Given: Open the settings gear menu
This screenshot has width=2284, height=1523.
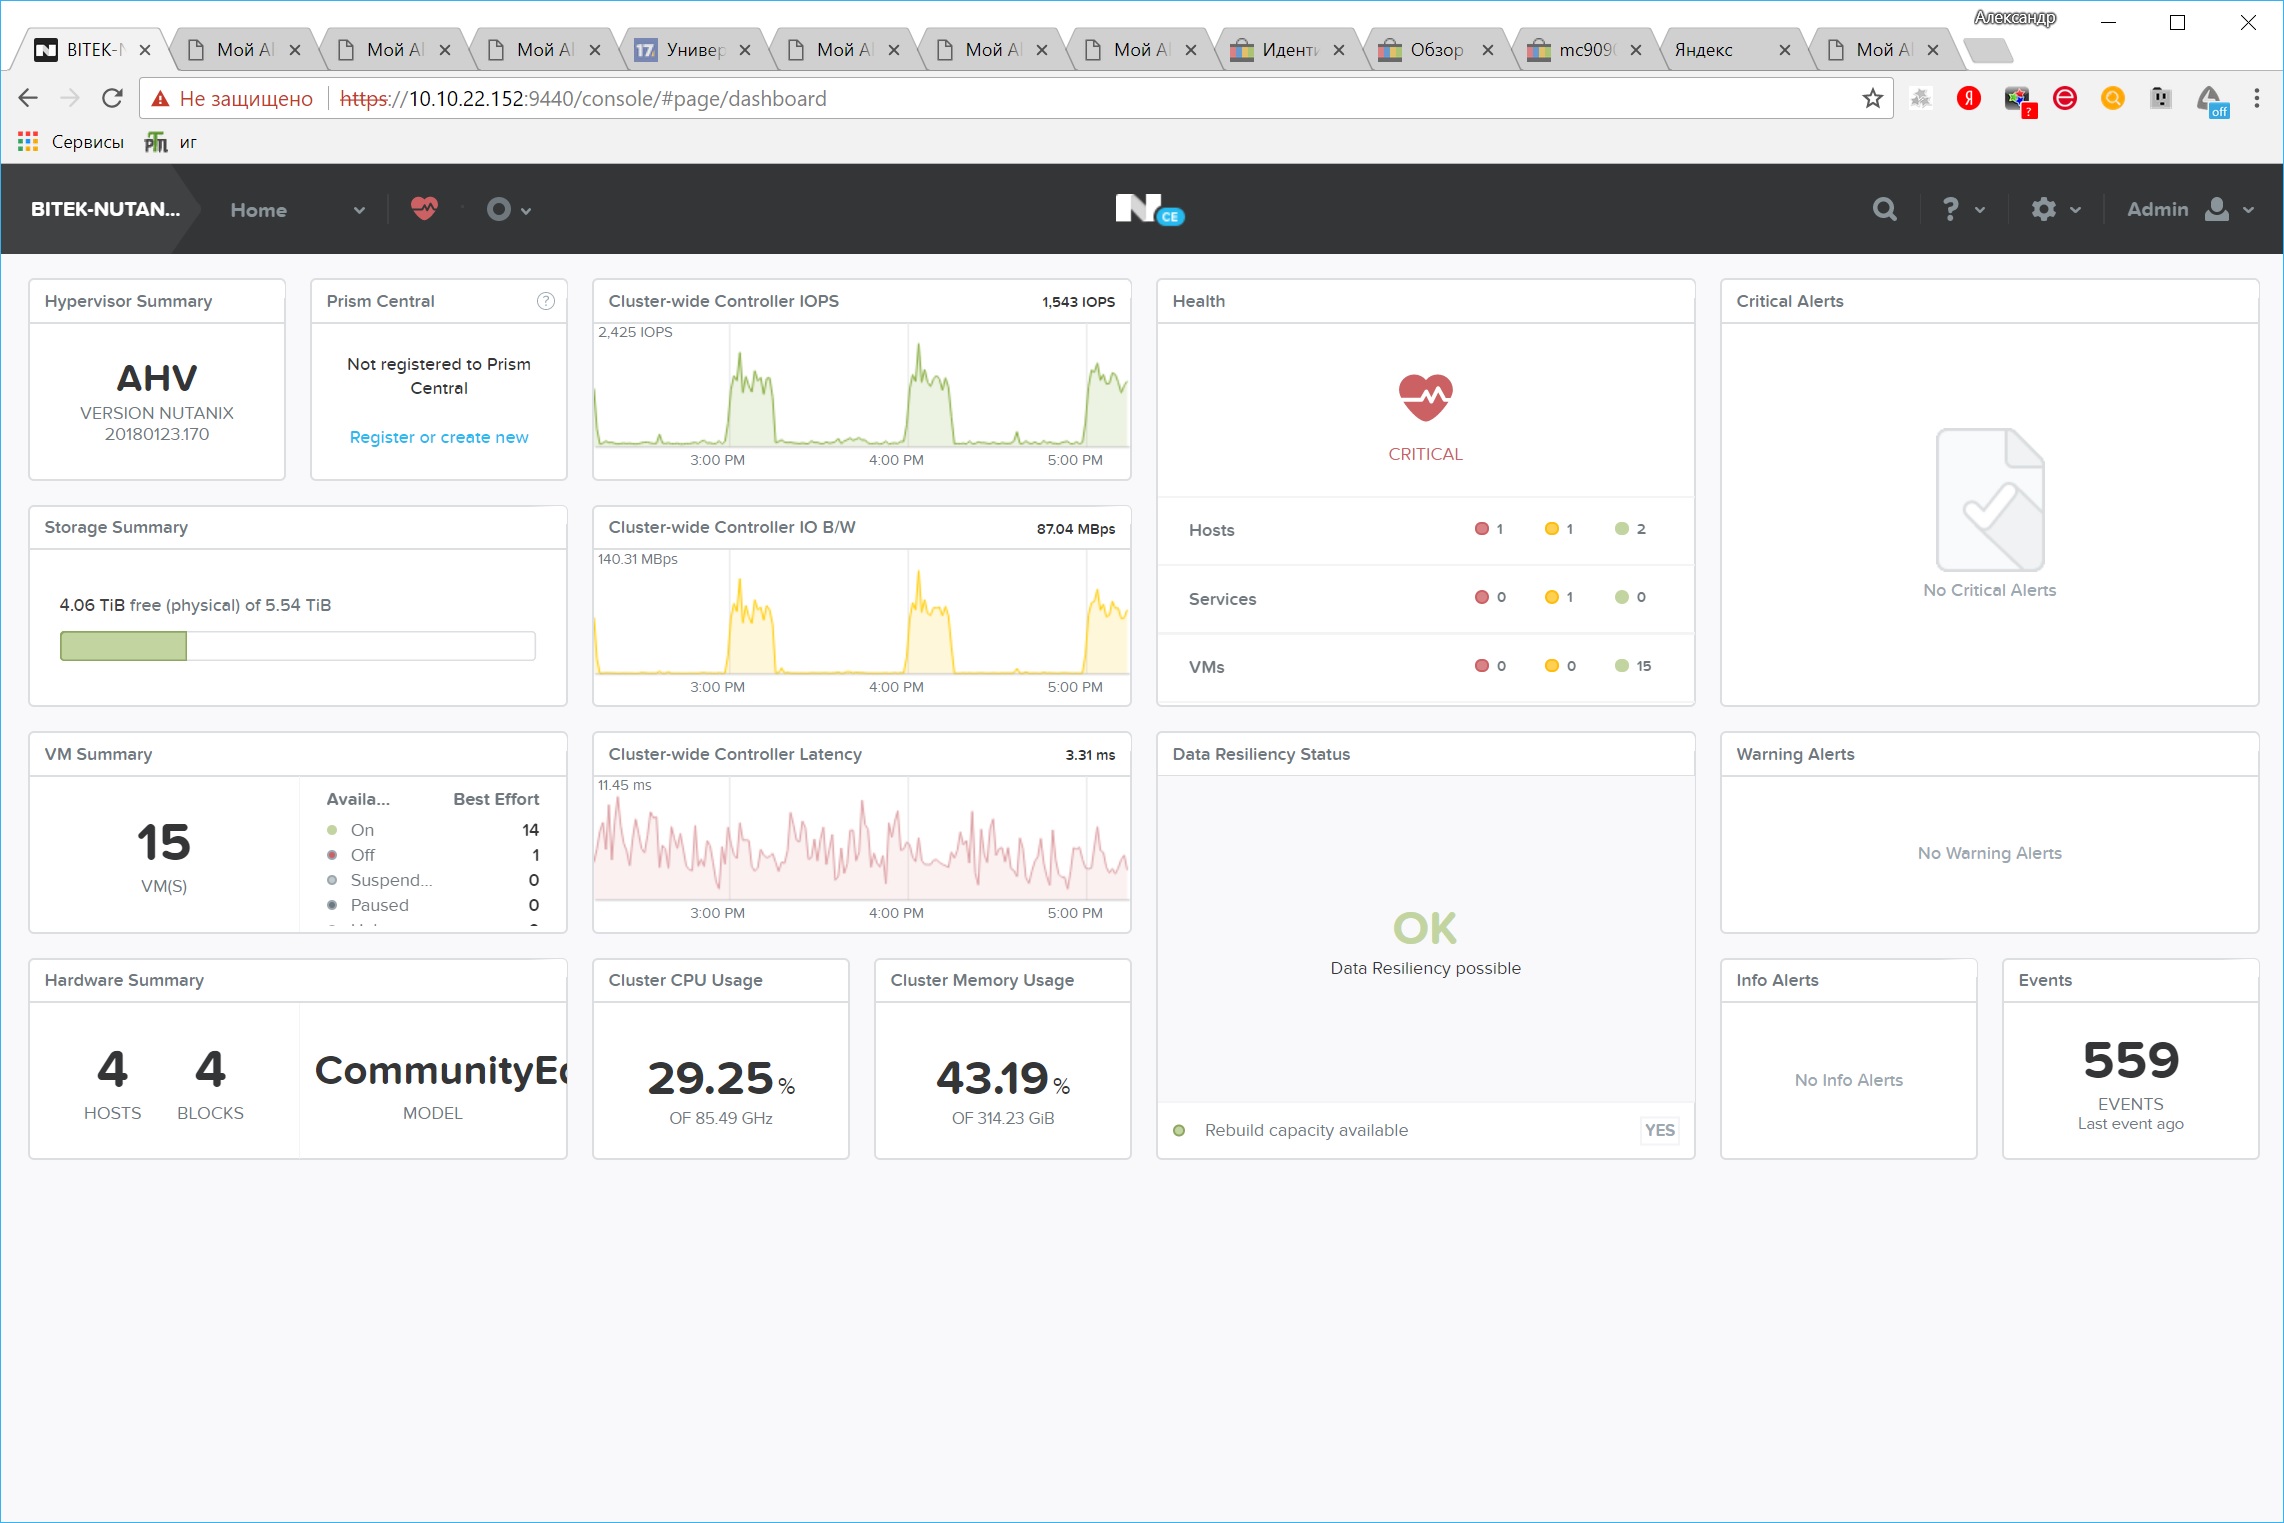Looking at the screenshot, I should tap(2043, 209).
